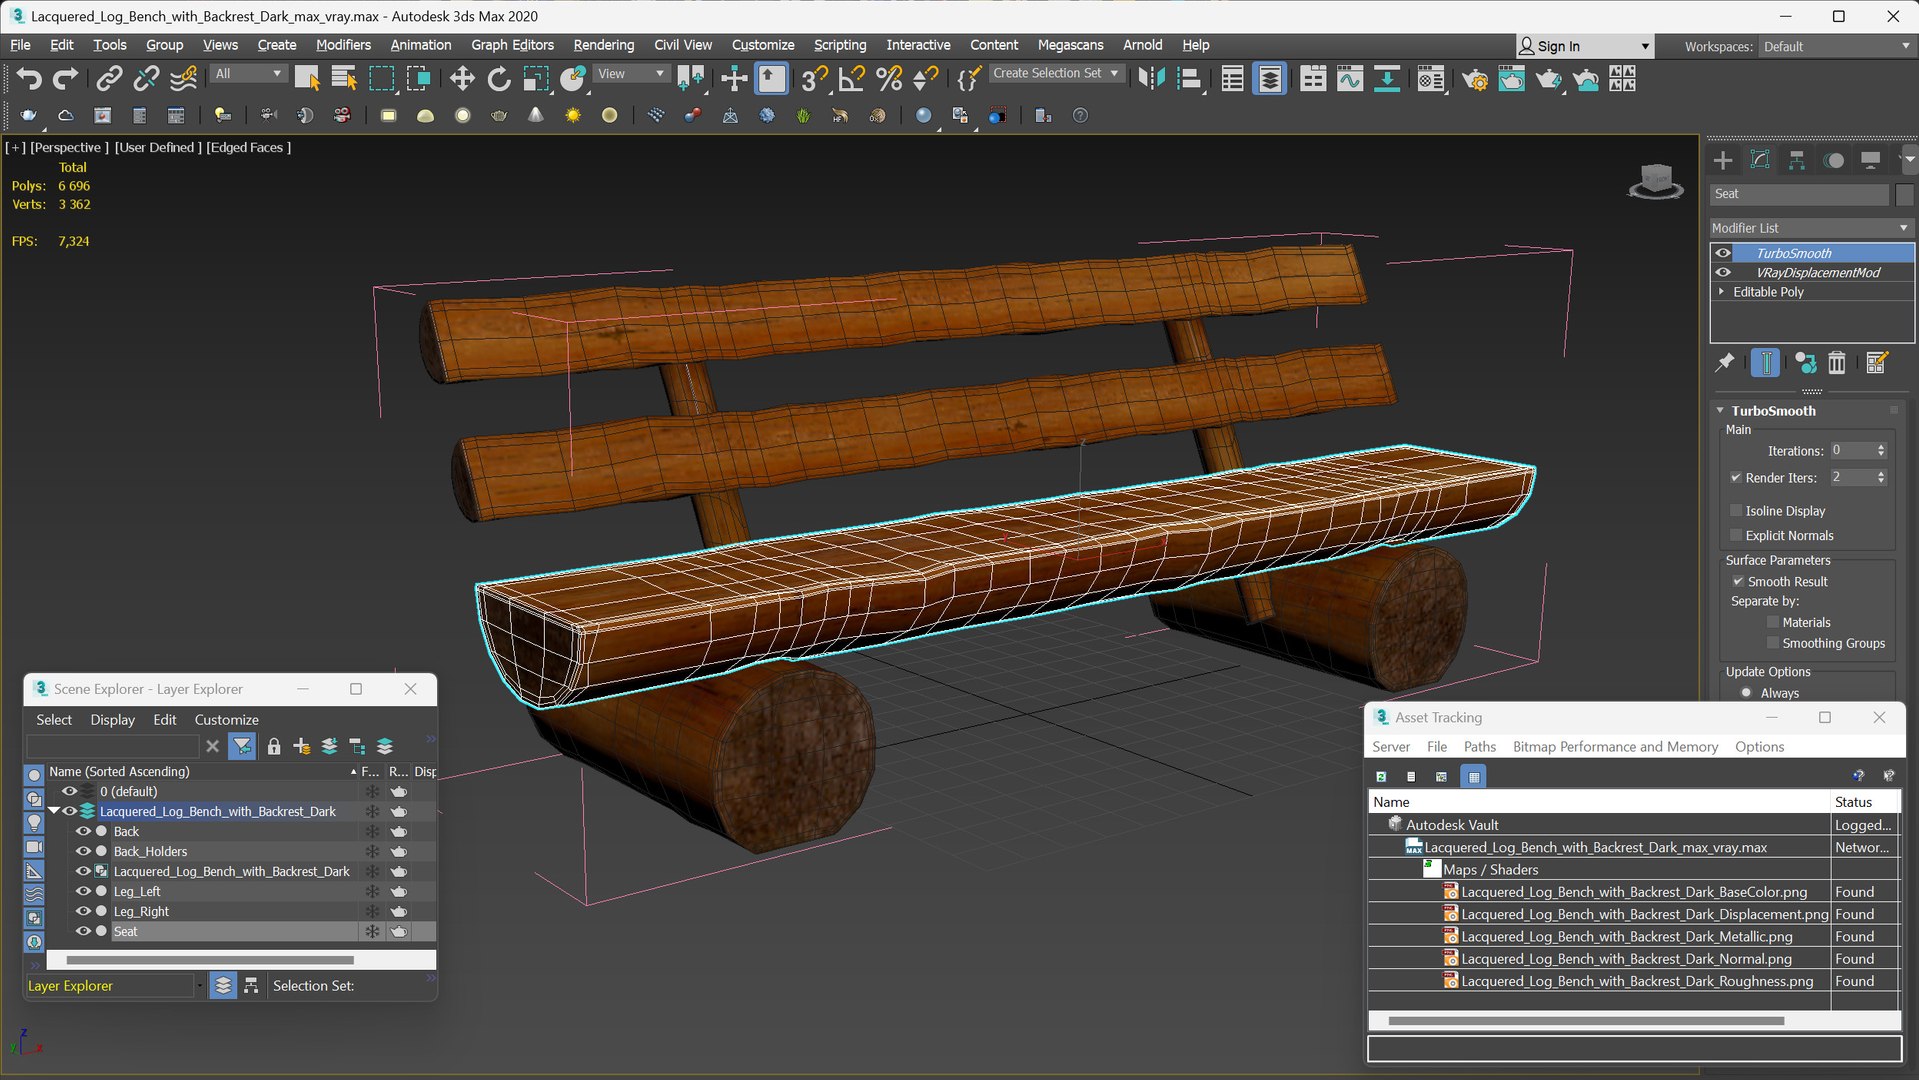Open the selection filter All dropdown
This screenshot has width=1919, height=1080.
tap(248, 73)
